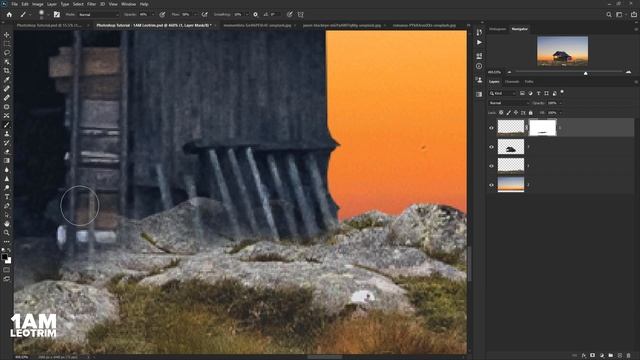Select the Blur tool
The image size is (640, 360).
(7, 170)
